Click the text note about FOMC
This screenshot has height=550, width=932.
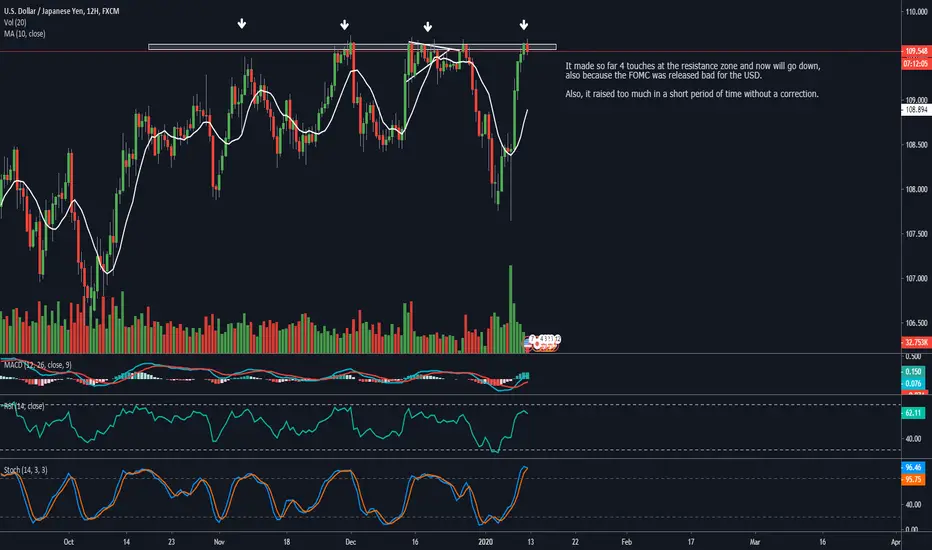click(692, 80)
